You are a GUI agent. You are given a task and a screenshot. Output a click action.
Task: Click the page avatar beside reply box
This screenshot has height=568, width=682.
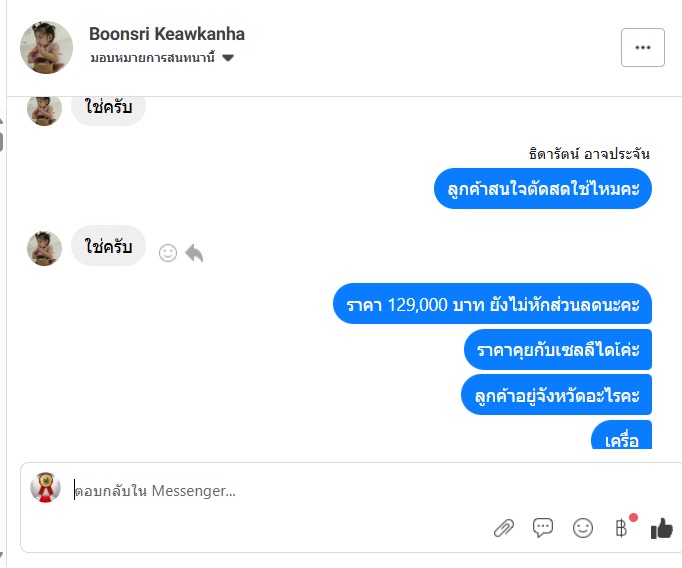45,487
